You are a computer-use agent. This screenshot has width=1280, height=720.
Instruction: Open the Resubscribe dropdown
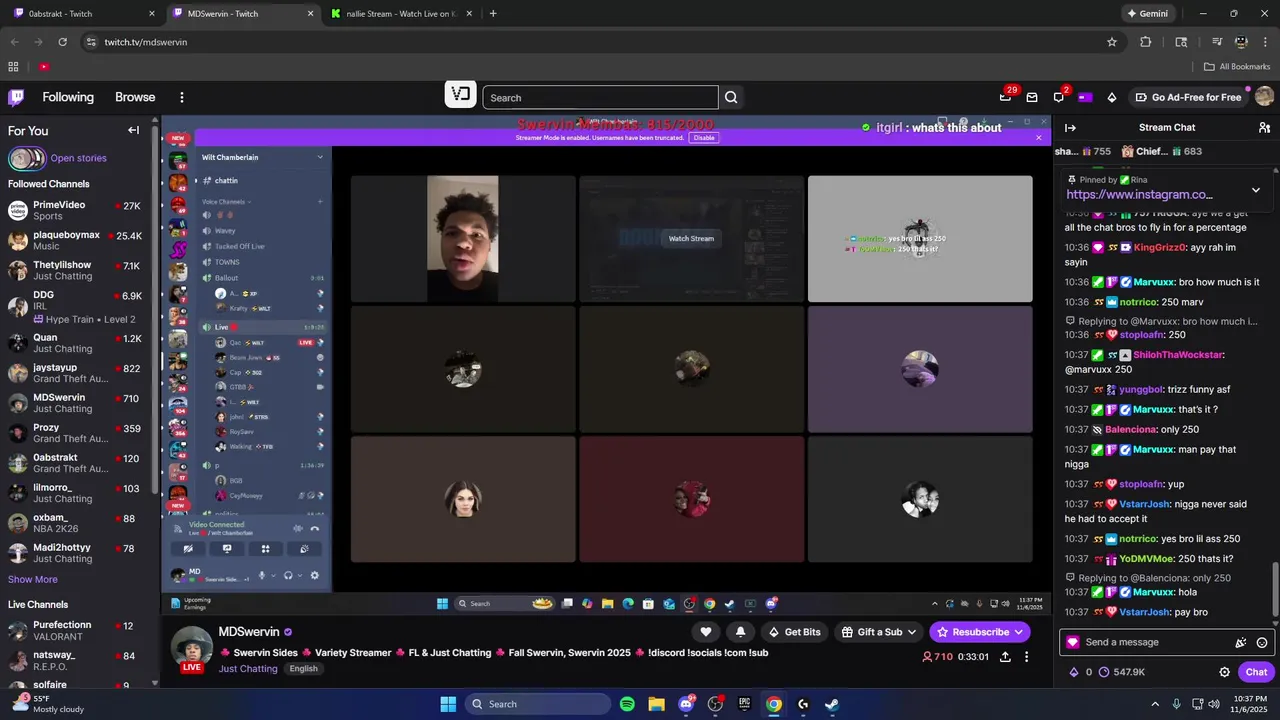[980, 632]
